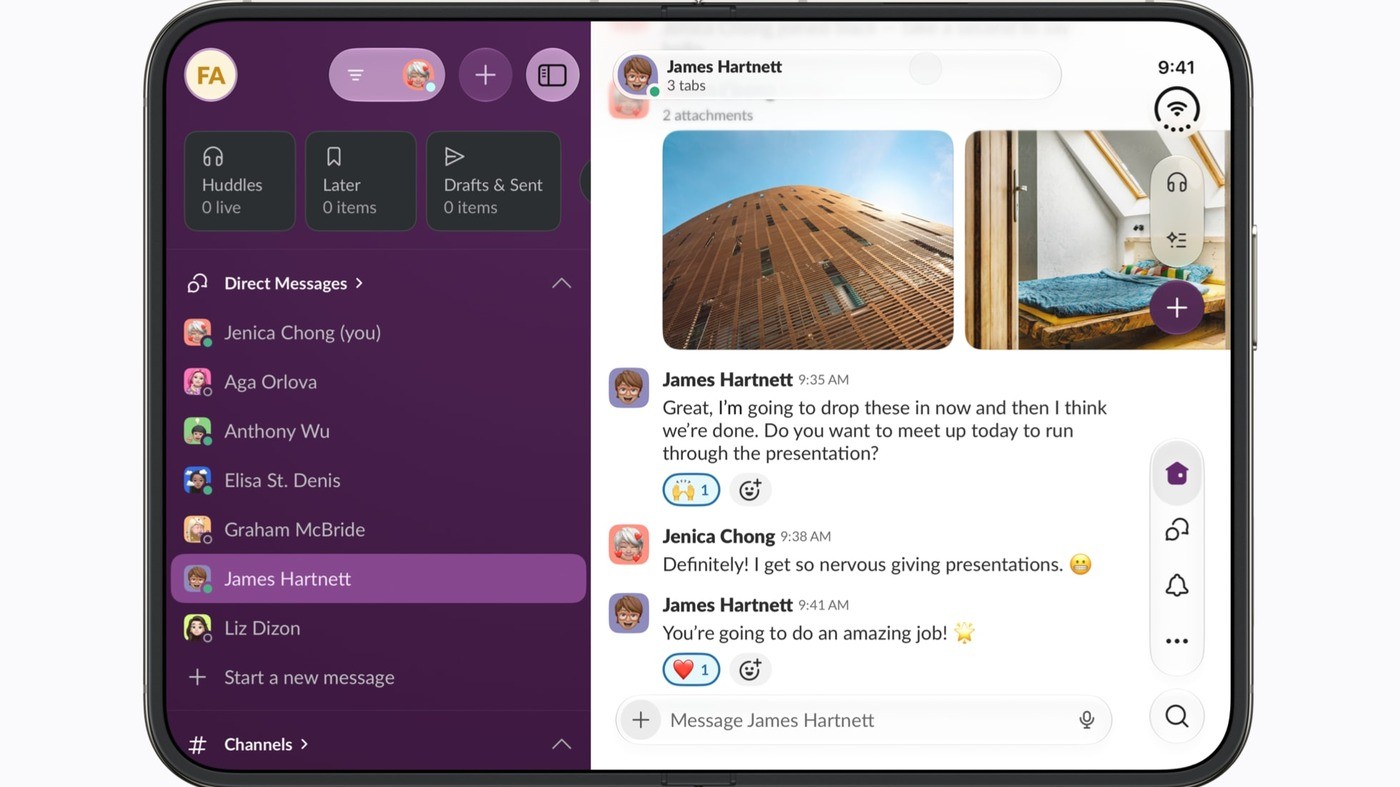Open Activity bell in navigation rail
1400x787 pixels.
(1177, 585)
